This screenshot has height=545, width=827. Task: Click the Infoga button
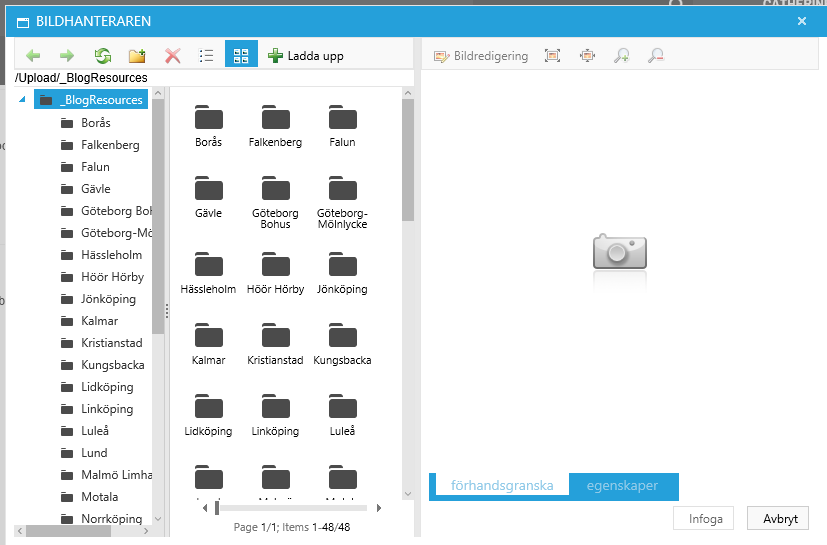[x=705, y=519]
